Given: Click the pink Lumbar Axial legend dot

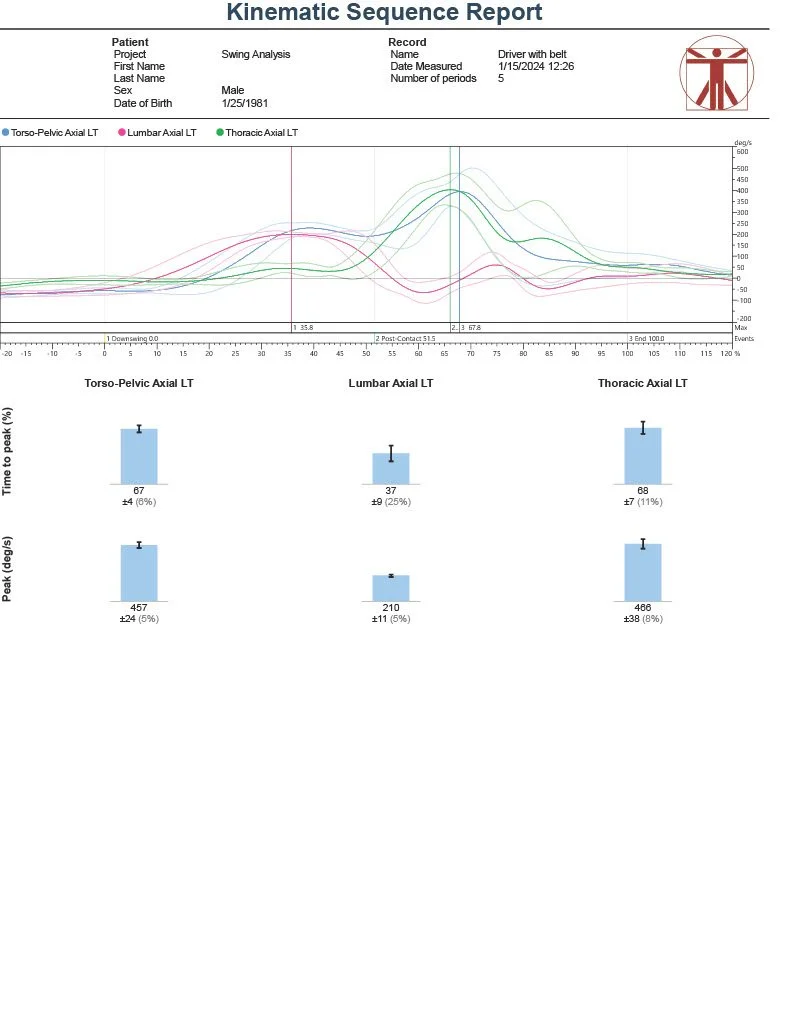Looking at the screenshot, I should pos(122,132).
